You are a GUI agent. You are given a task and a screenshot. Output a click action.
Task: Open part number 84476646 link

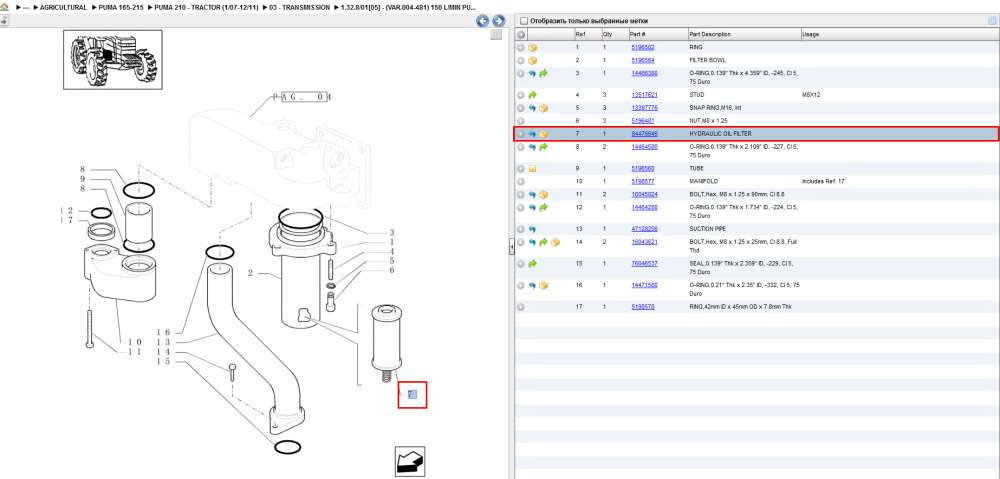click(x=644, y=134)
